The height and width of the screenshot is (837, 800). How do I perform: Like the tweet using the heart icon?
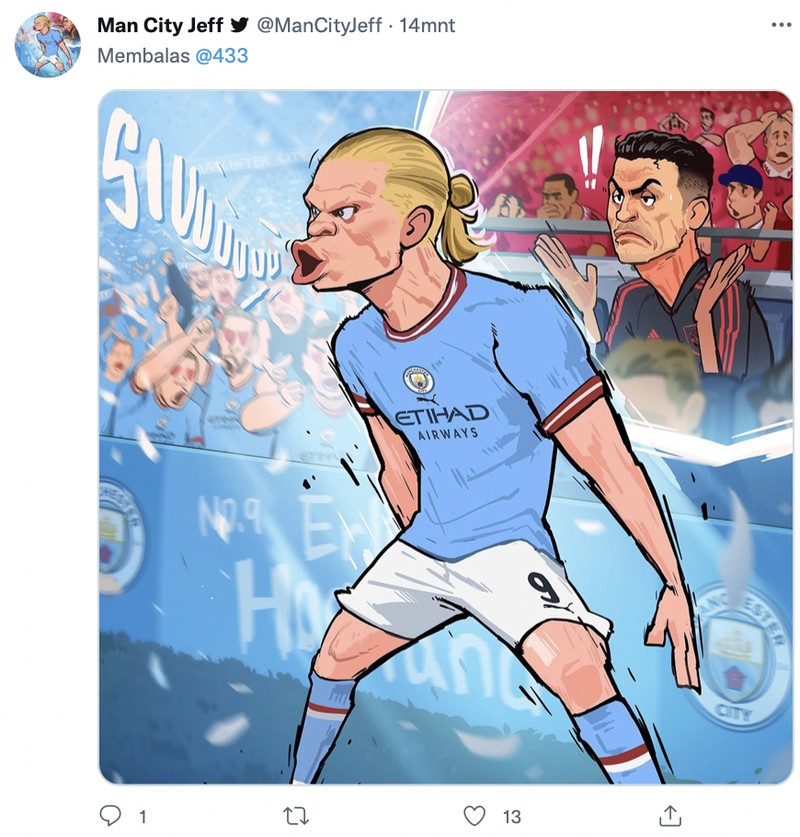[473, 818]
